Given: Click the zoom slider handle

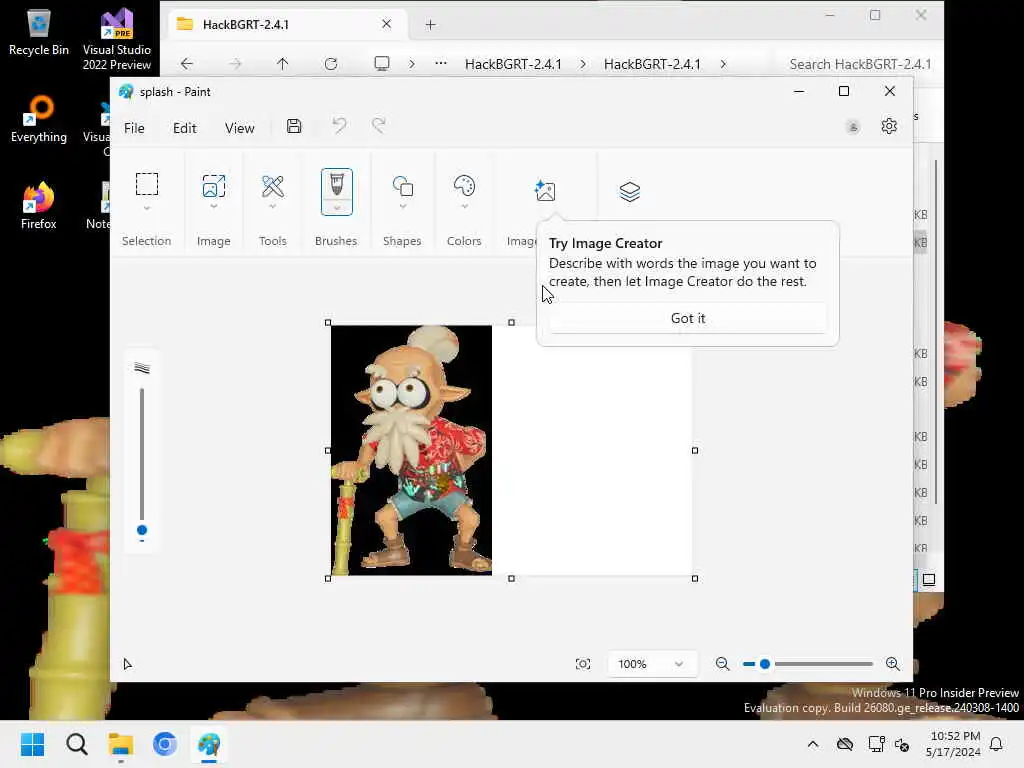Looking at the screenshot, I should coord(765,664).
